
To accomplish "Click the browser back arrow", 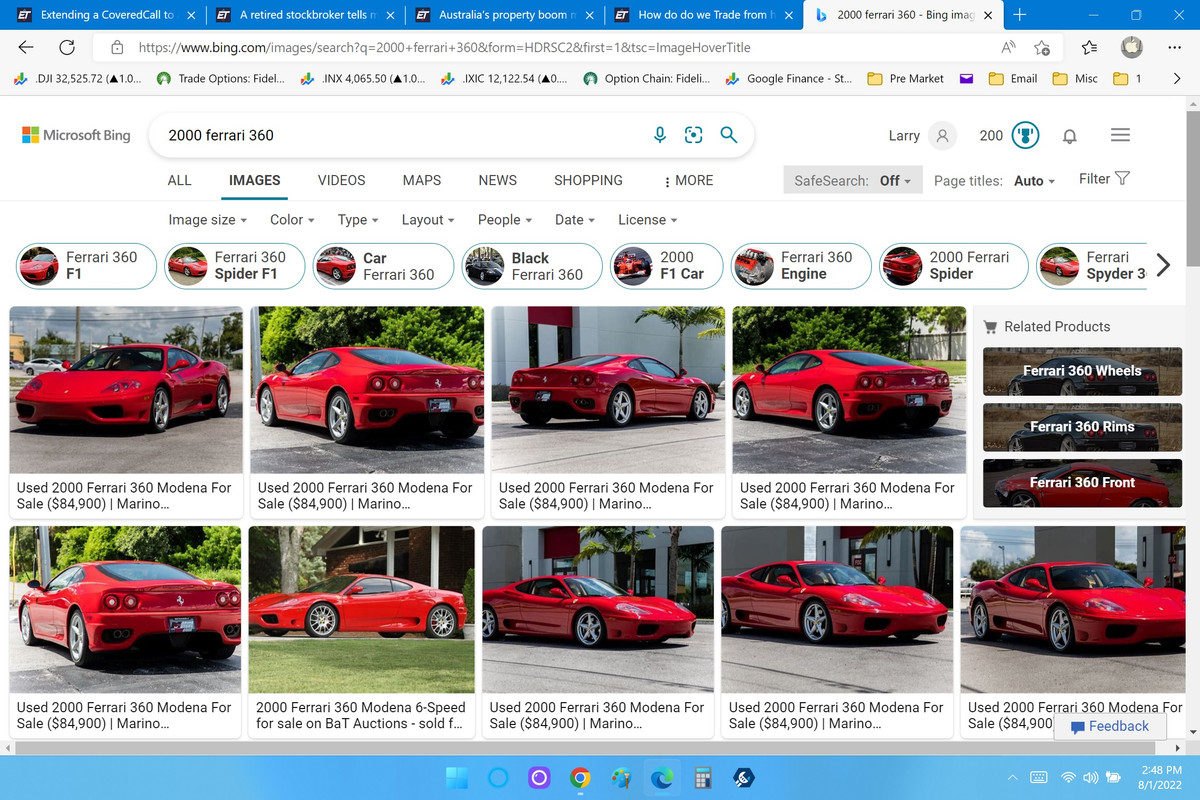I will point(27,47).
